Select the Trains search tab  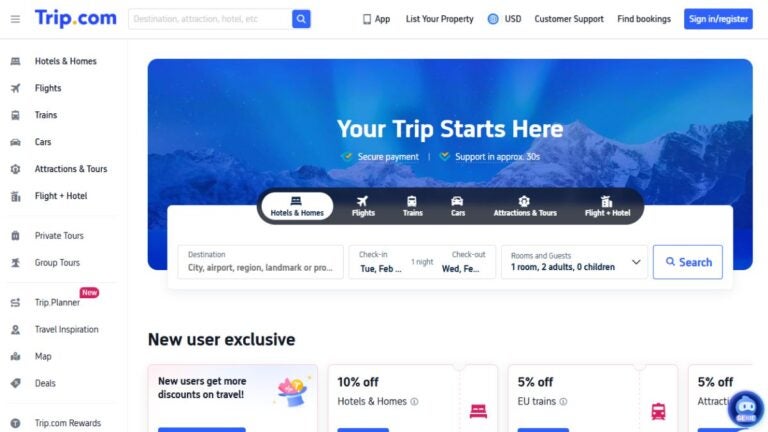tap(412, 206)
